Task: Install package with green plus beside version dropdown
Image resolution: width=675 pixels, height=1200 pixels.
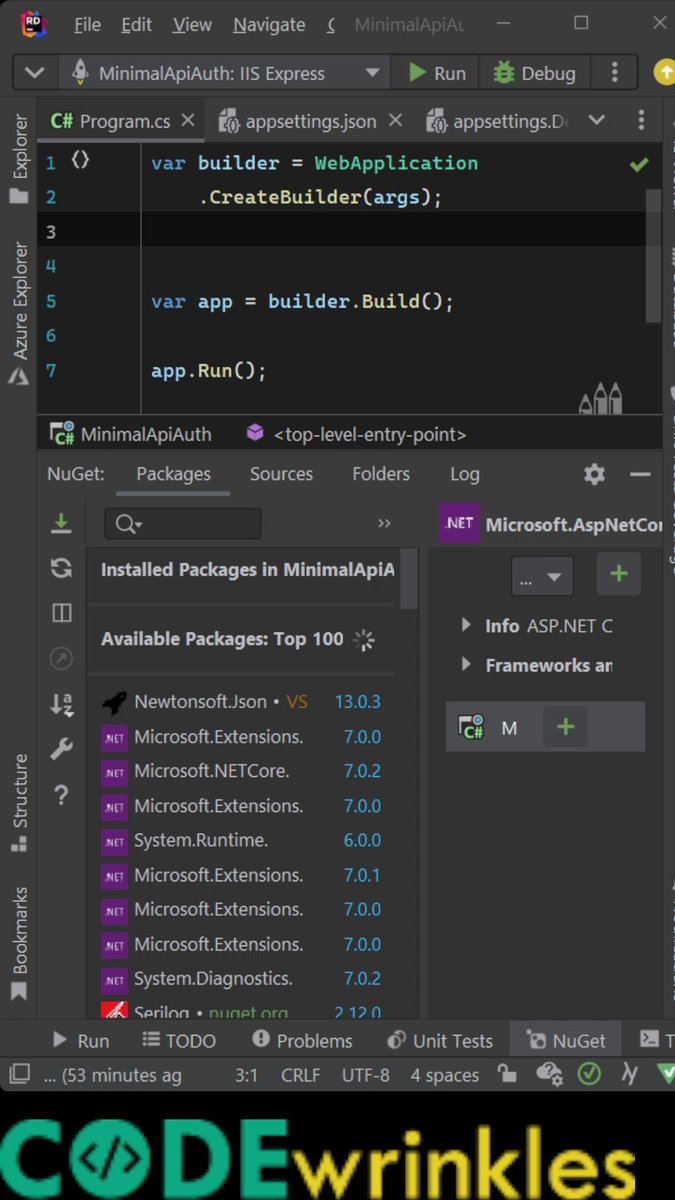Action: coord(619,574)
